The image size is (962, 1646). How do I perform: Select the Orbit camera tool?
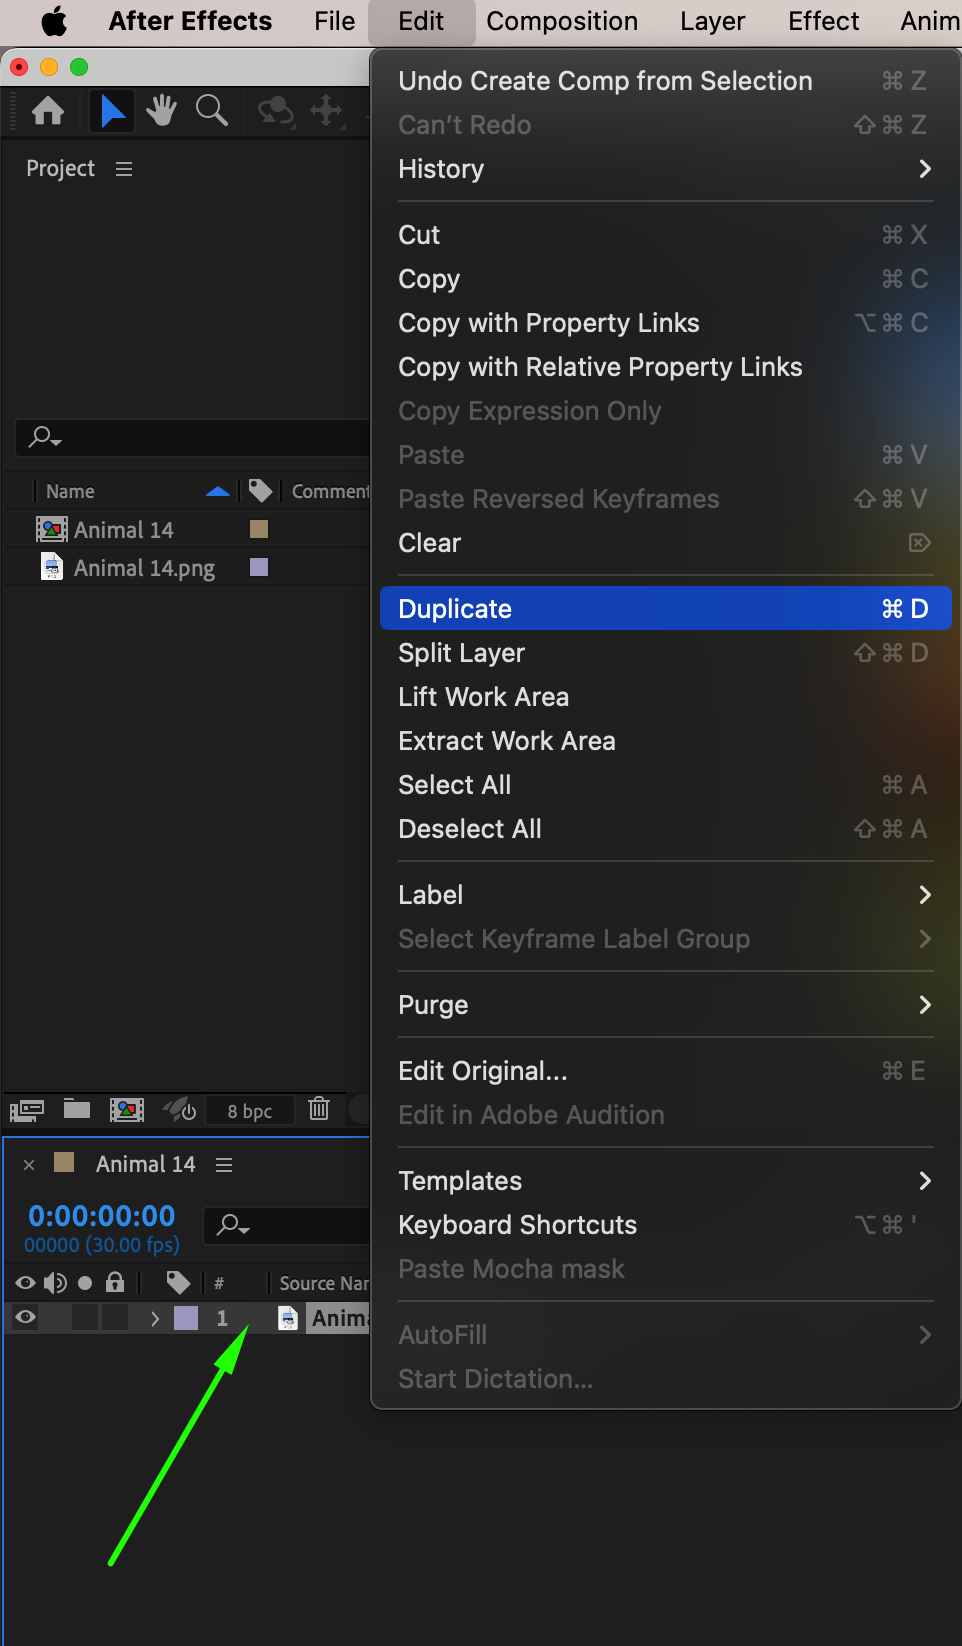[x=275, y=110]
